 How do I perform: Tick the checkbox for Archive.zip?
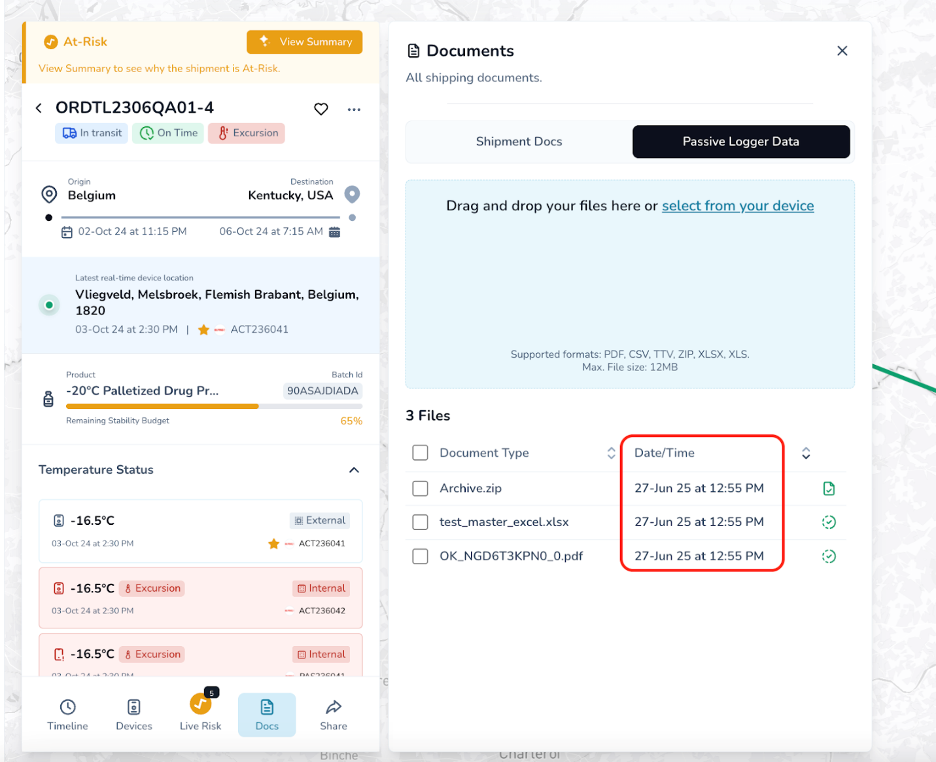pyautogui.click(x=420, y=489)
